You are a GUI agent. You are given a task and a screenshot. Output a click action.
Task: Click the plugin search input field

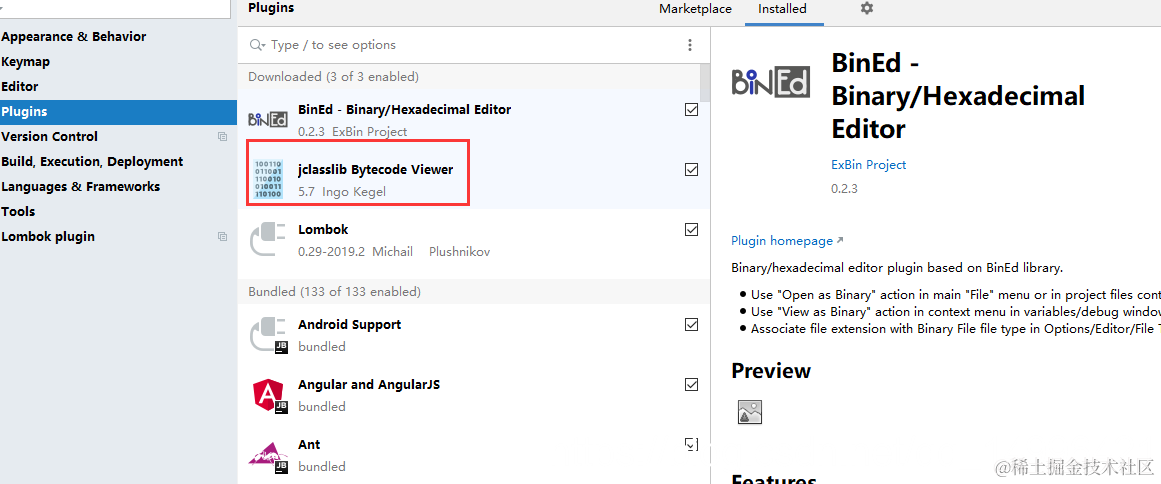pos(474,45)
